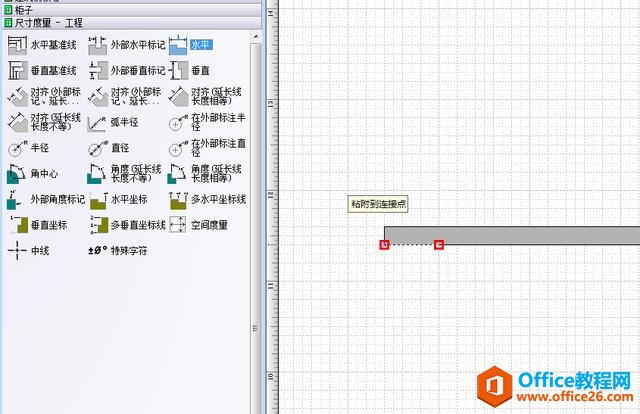Select the 特殊字符 special characters shape
The height and width of the screenshot is (414, 640).
click(x=118, y=250)
